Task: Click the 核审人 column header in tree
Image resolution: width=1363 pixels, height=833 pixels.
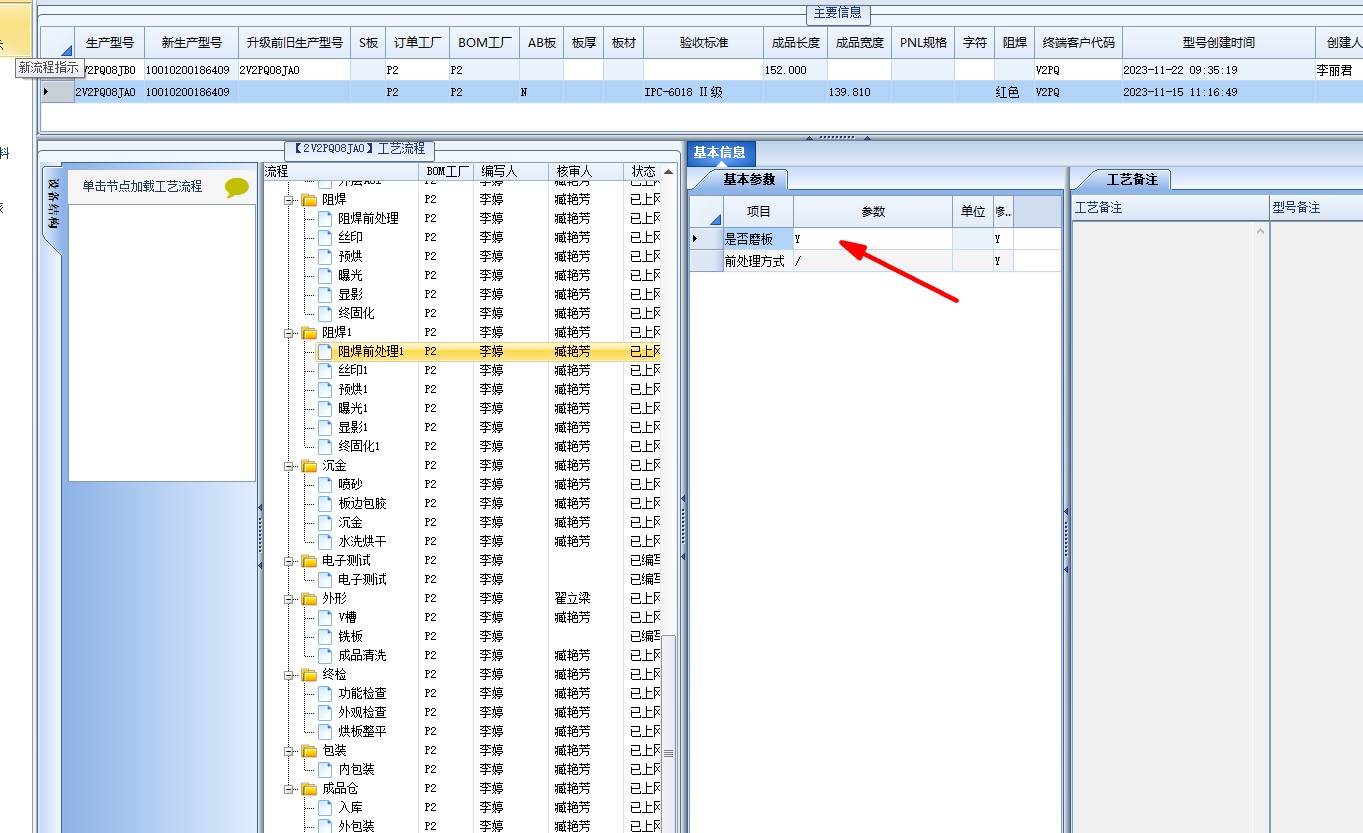Action: [x=585, y=172]
